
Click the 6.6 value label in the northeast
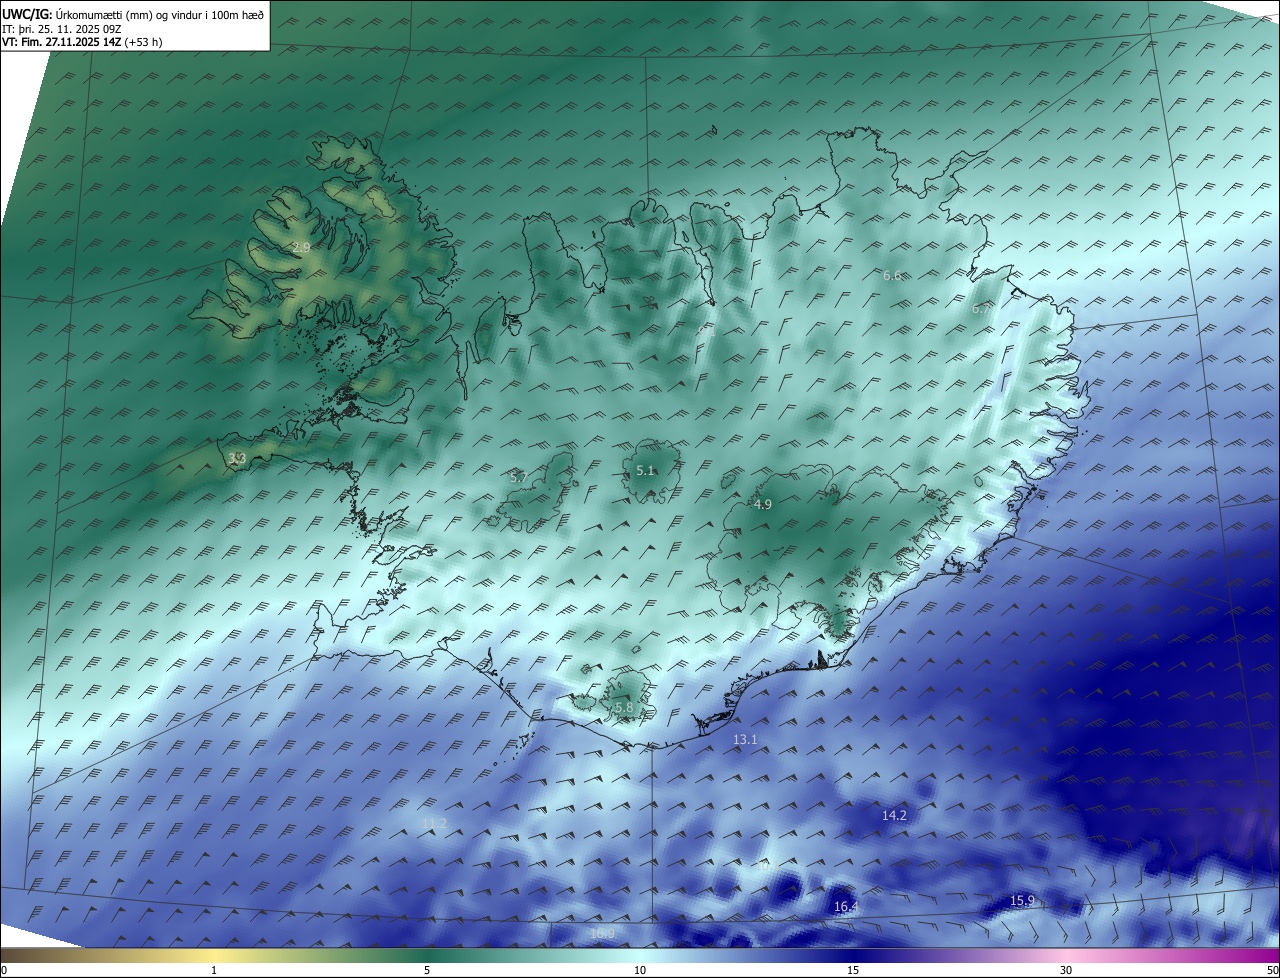click(892, 274)
